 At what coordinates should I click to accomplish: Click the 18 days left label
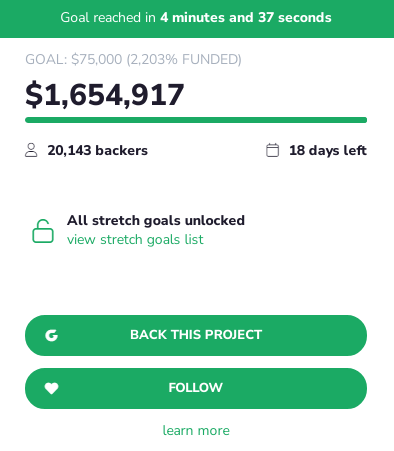click(x=328, y=151)
